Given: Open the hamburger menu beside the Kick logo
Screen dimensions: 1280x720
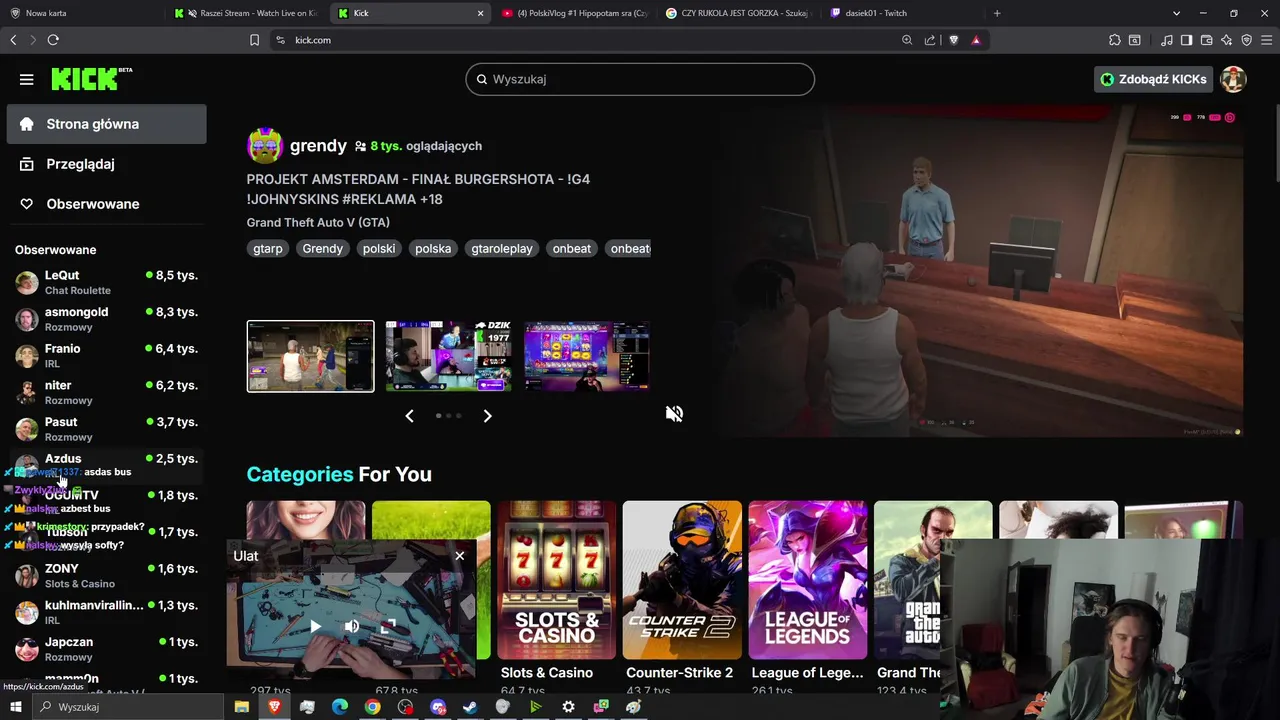Looking at the screenshot, I should tap(27, 79).
